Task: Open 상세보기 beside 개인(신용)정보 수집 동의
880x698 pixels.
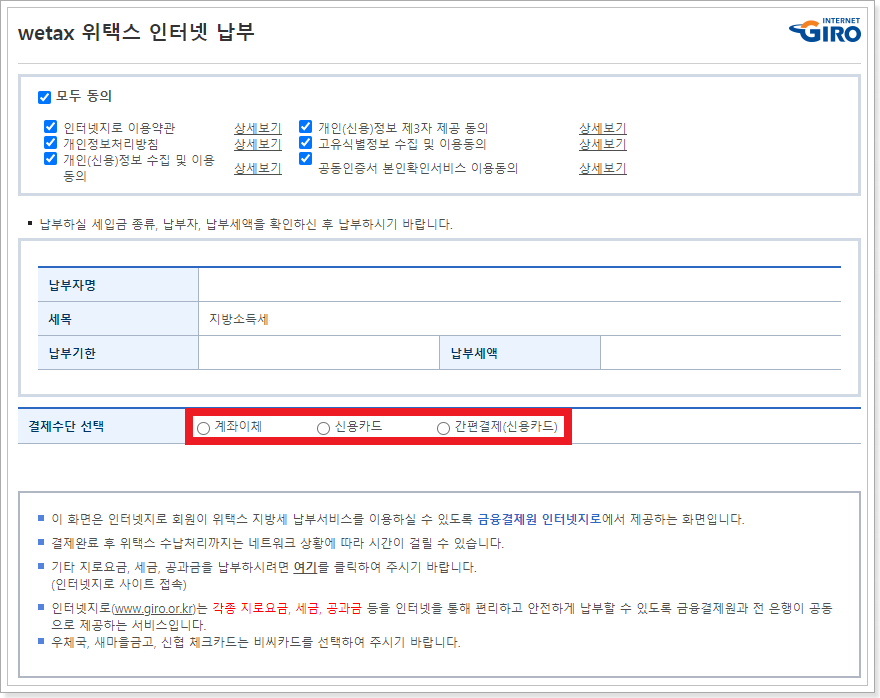Action: tap(256, 168)
